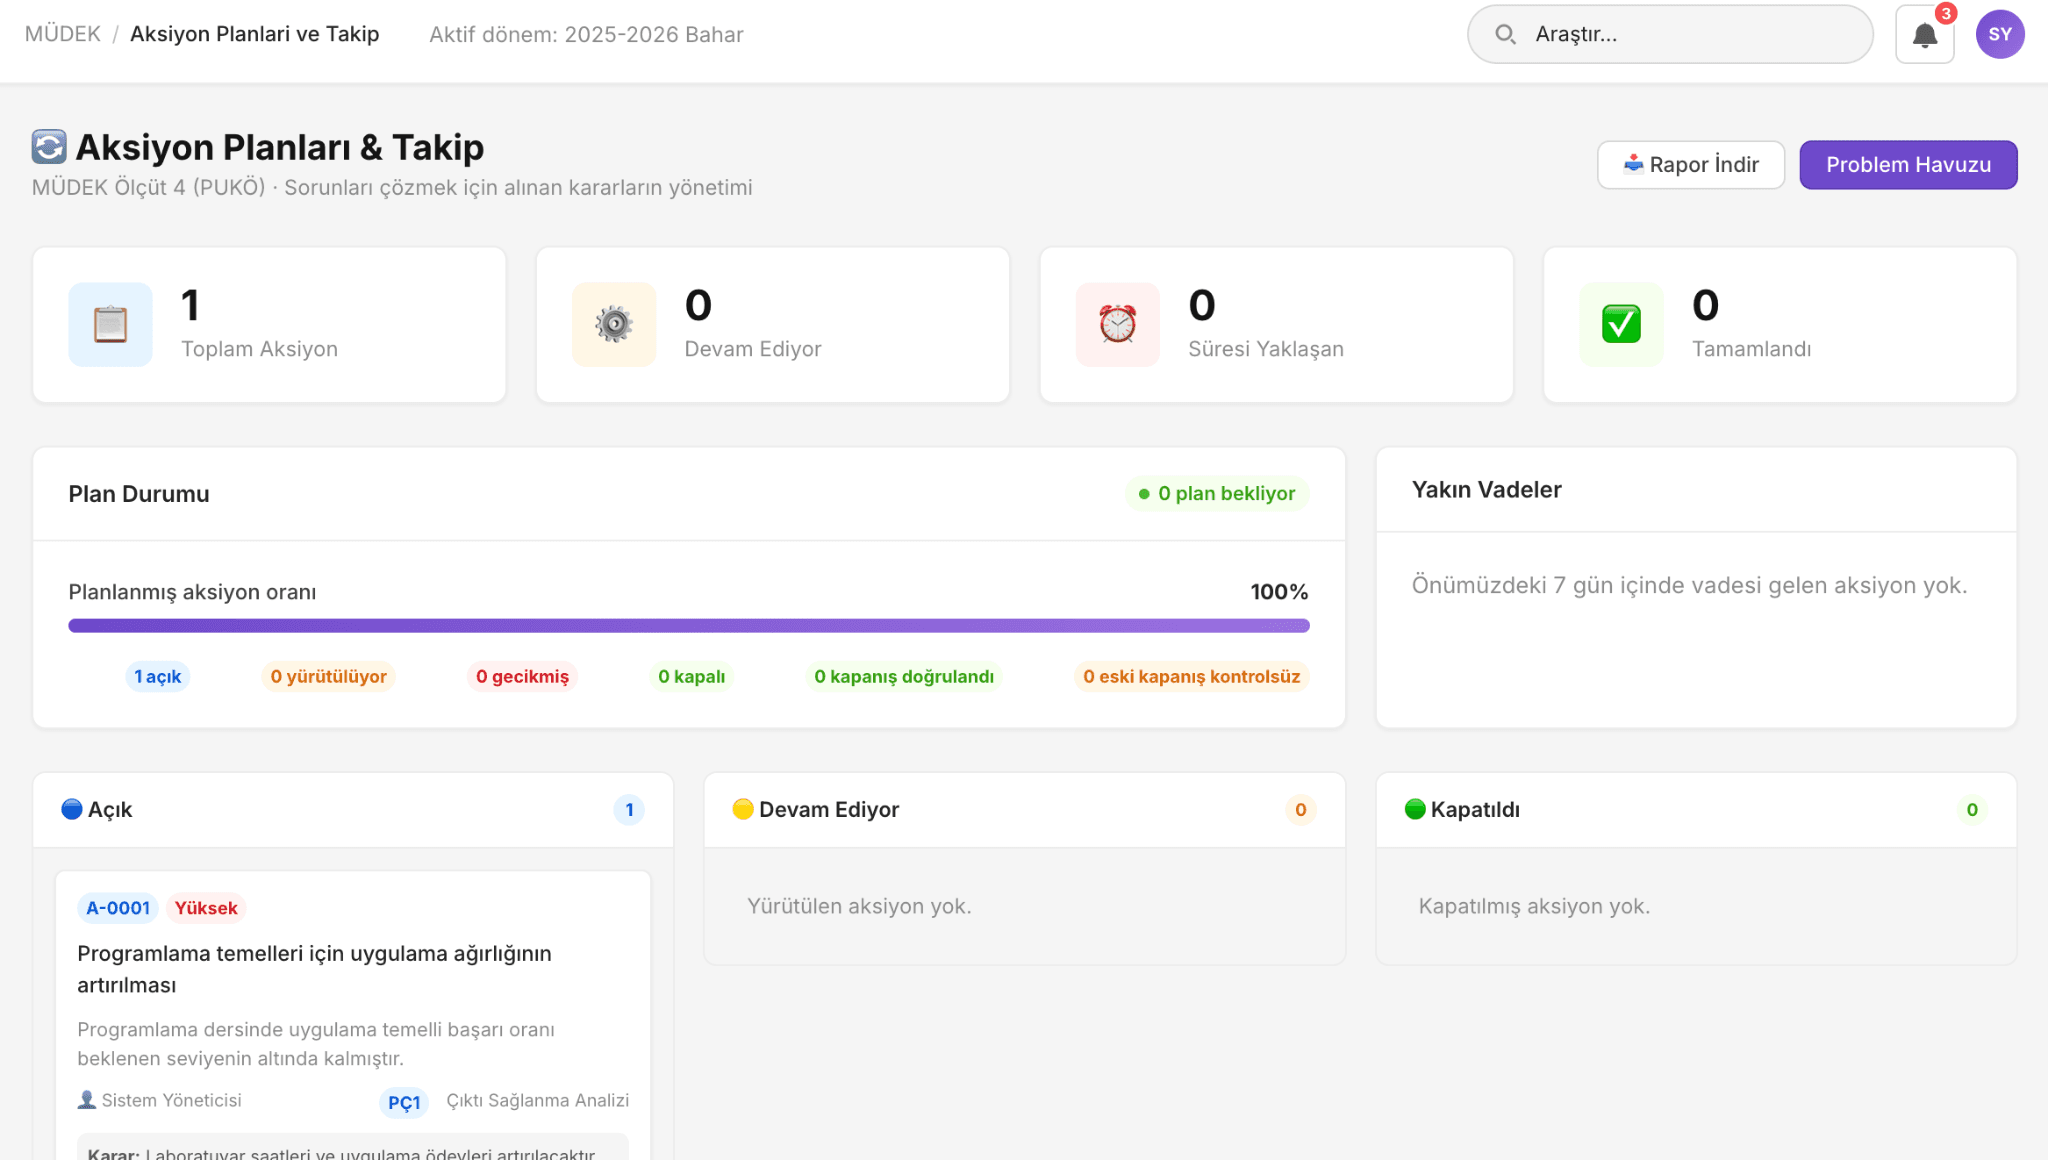Click Yürütülen aksiyon yok message
Image resolution: width=2048 pixels, height=1160 pixels.
(x=859, y=906)
